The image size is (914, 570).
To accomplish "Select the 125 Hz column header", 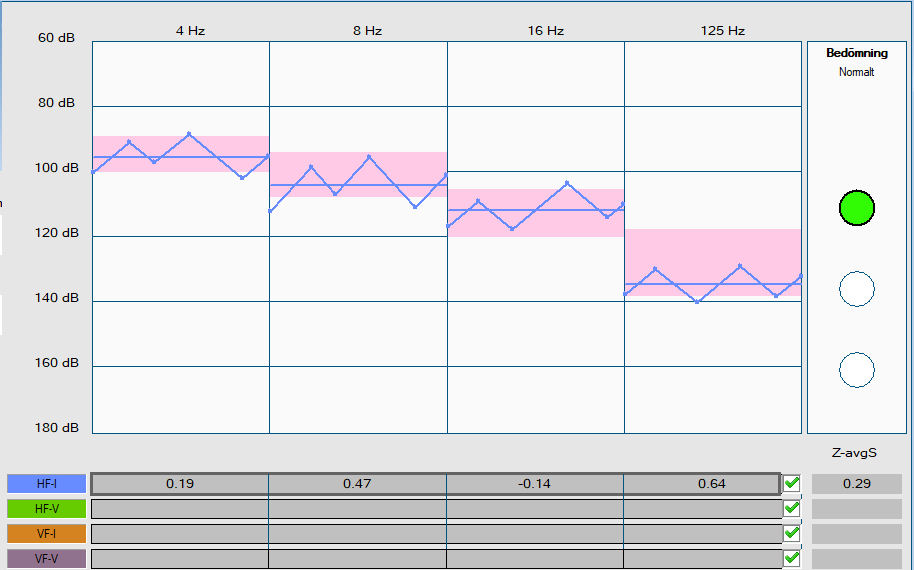I will [722, 31].
